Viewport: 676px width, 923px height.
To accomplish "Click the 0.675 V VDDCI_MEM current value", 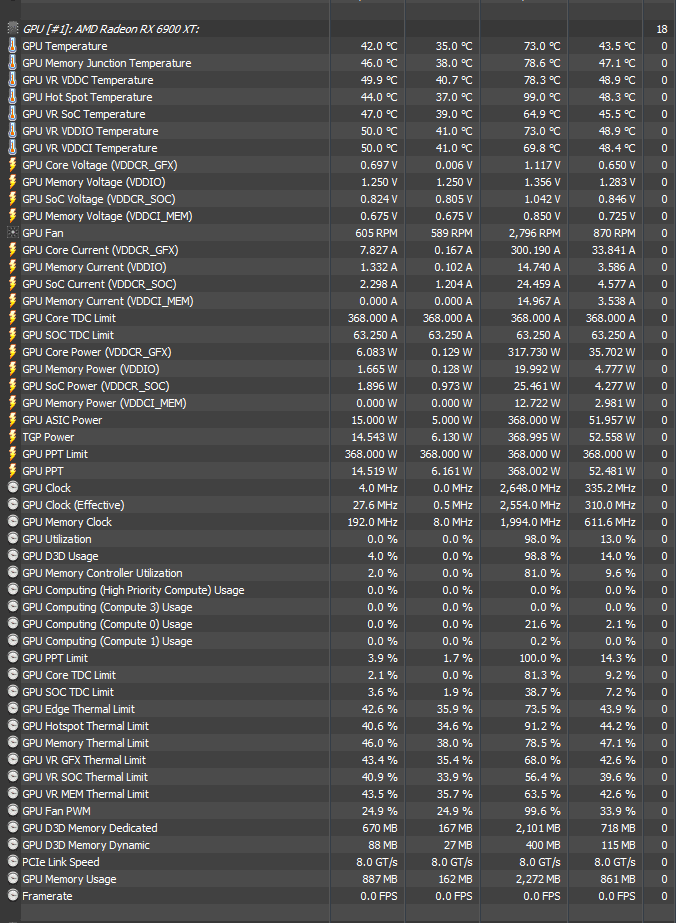I will click(x=379, y=217).
